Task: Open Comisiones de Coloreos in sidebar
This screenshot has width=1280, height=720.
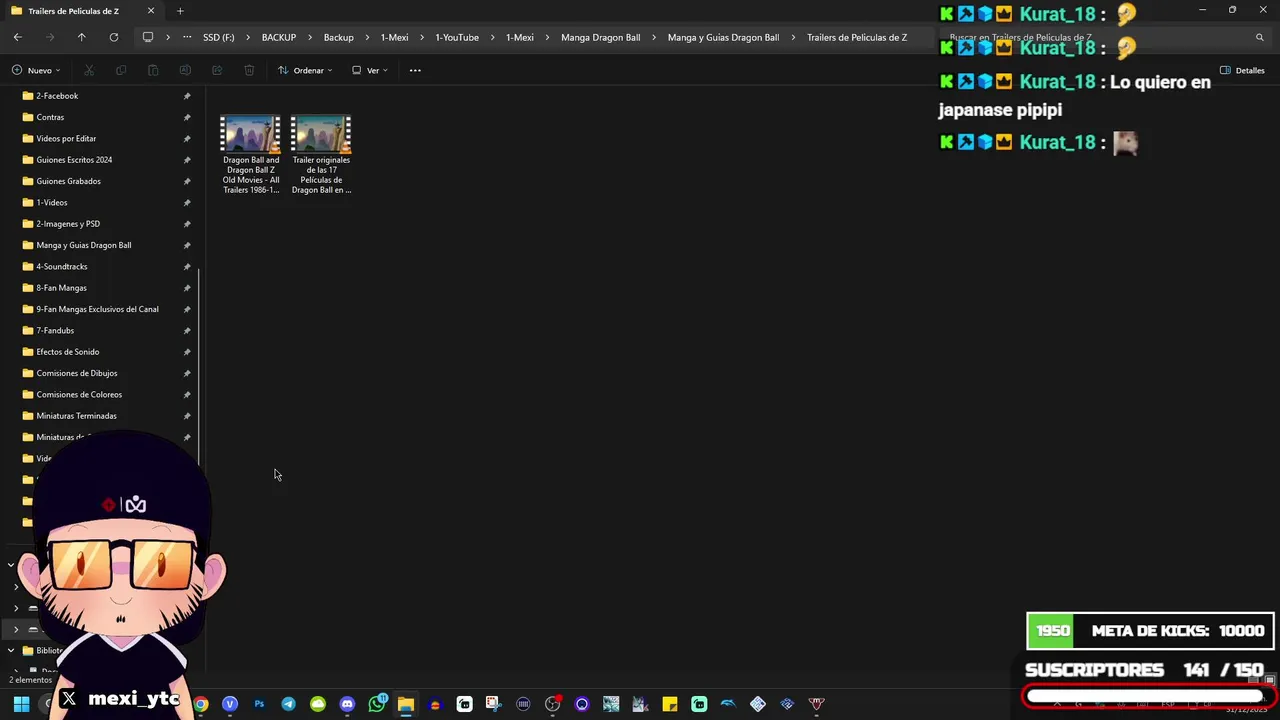Action: [x=79, y=395]
